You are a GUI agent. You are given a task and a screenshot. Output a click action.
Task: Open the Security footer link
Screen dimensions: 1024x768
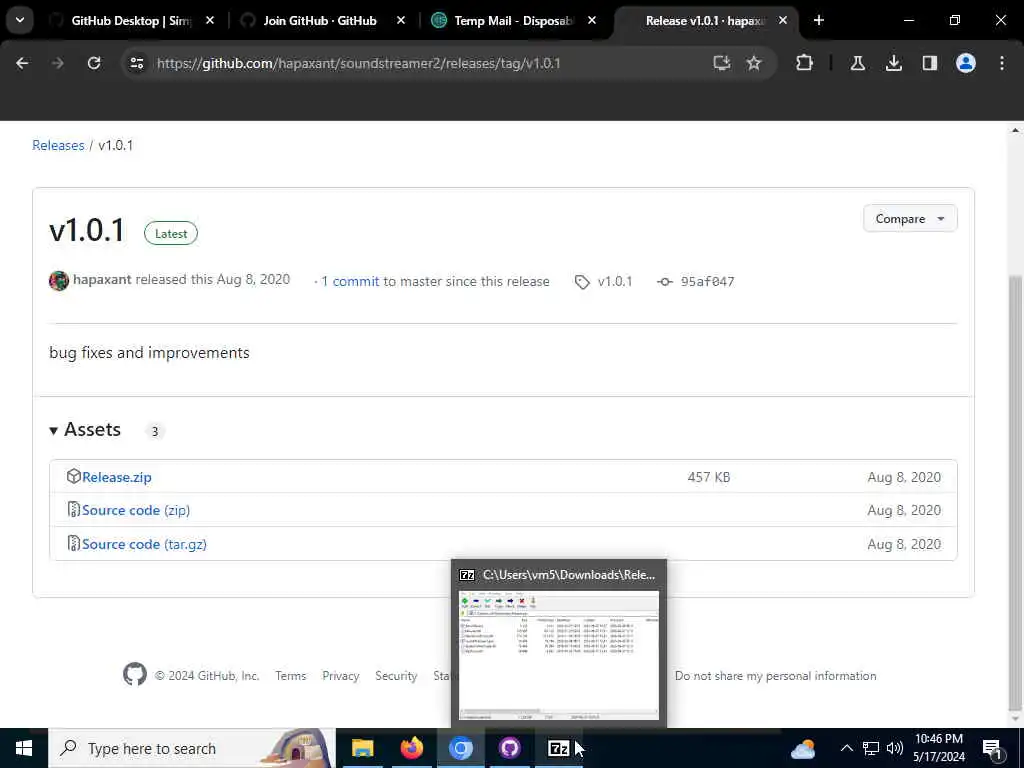tap(396, 676)
